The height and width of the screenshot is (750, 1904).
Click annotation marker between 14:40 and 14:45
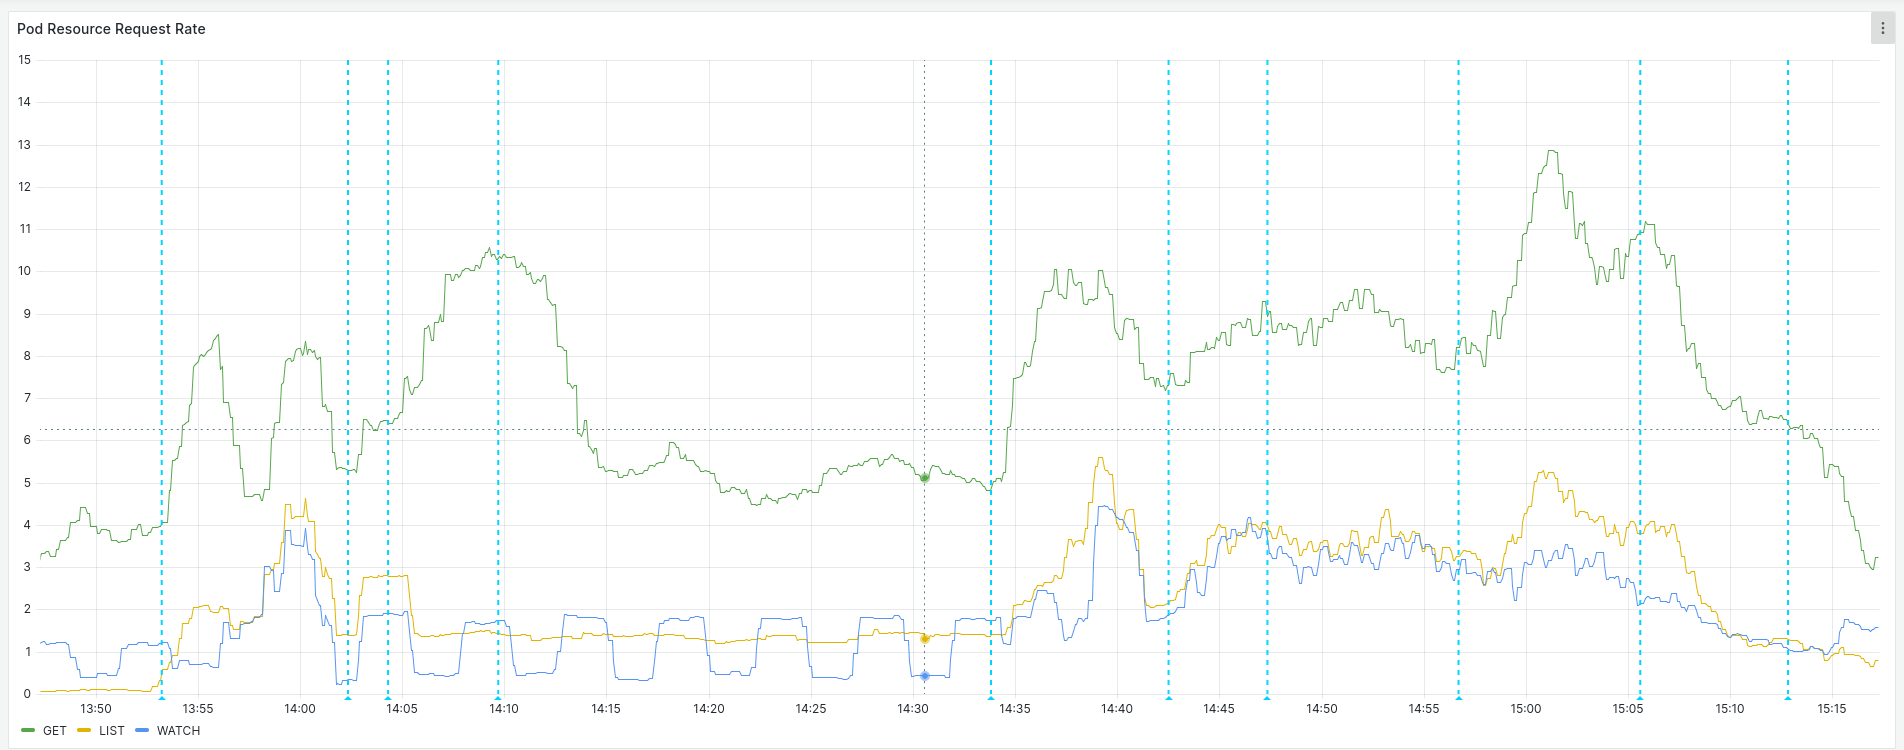(x=1168, y=696)
